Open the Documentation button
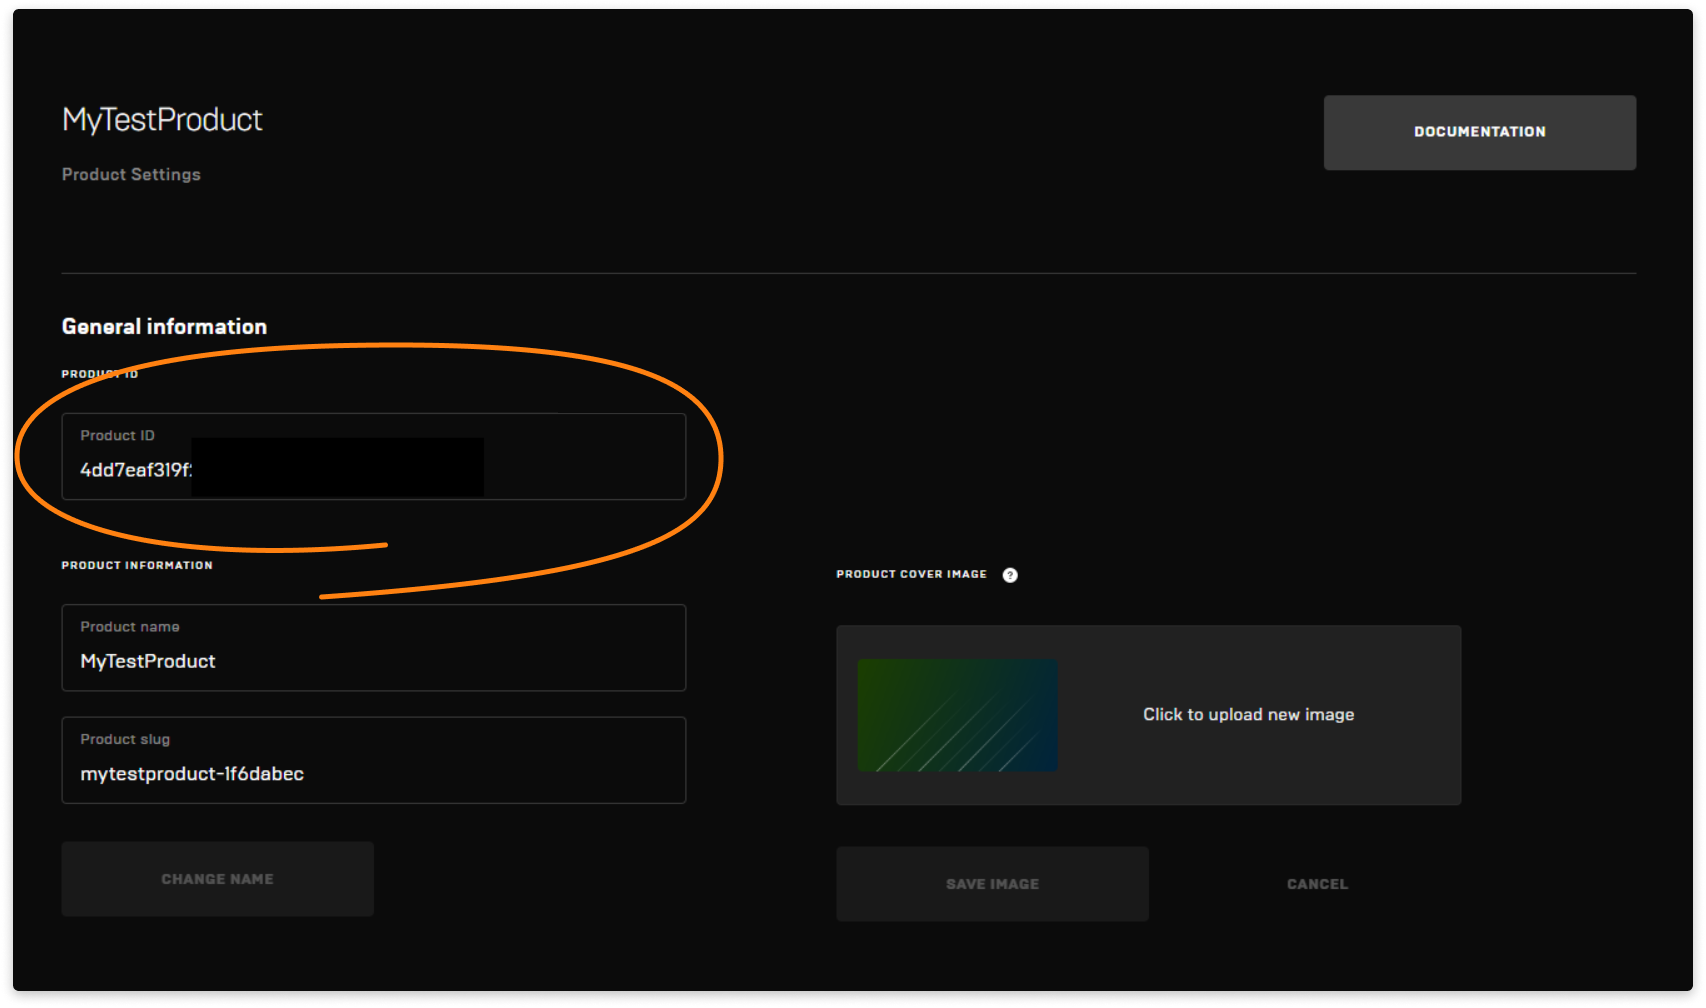 (1479, 132)
